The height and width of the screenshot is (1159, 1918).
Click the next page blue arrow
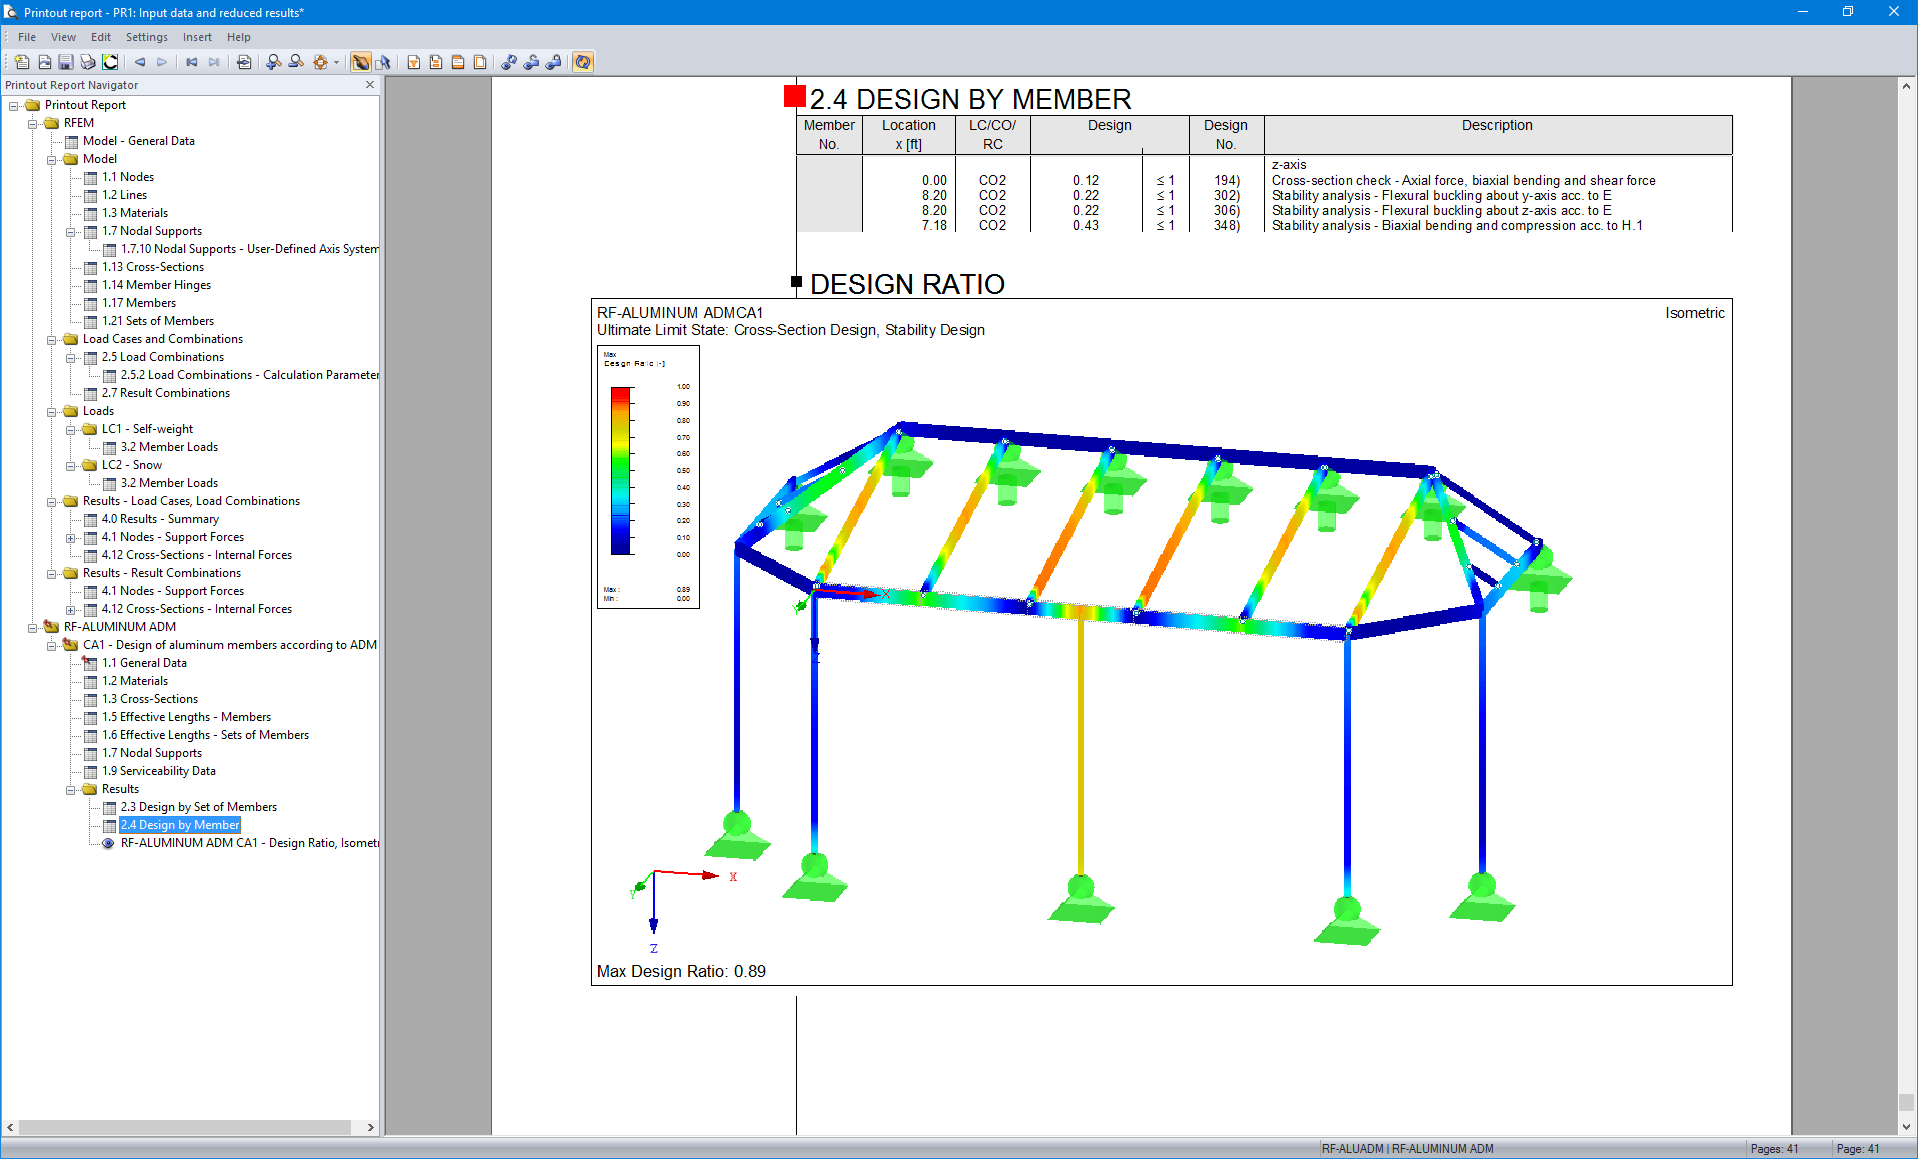pyautogui.click(x=162, y=62)
